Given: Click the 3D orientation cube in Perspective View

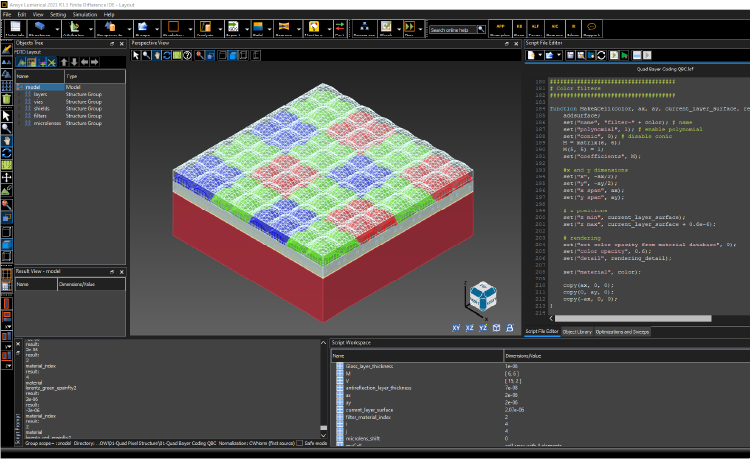Looking at the screenshot, I should [x=483, y=296].
